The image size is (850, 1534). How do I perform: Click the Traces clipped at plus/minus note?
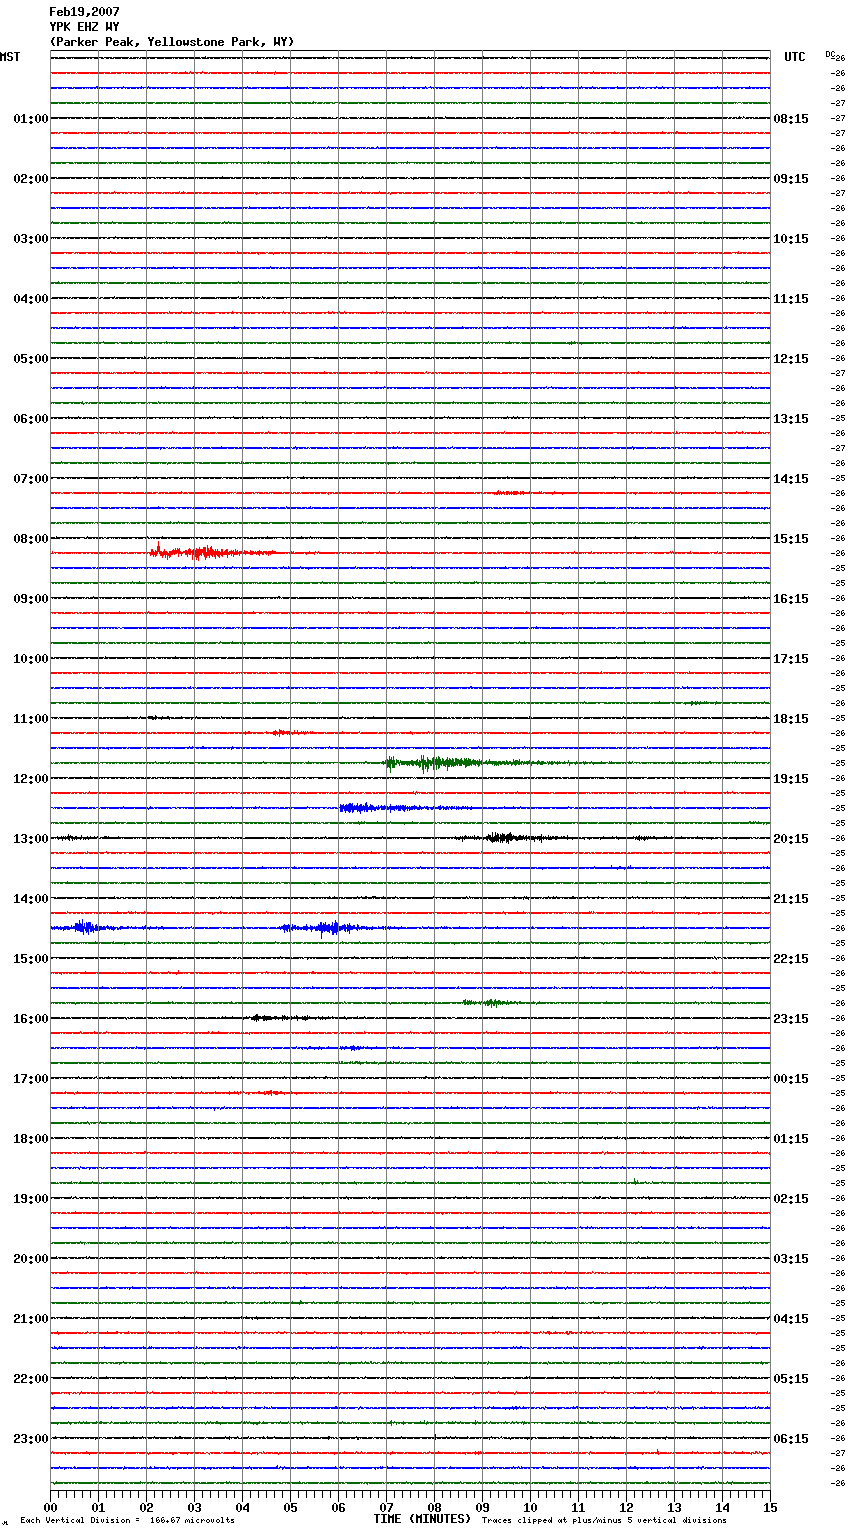pyautogui.click(x=604, y=1521)
